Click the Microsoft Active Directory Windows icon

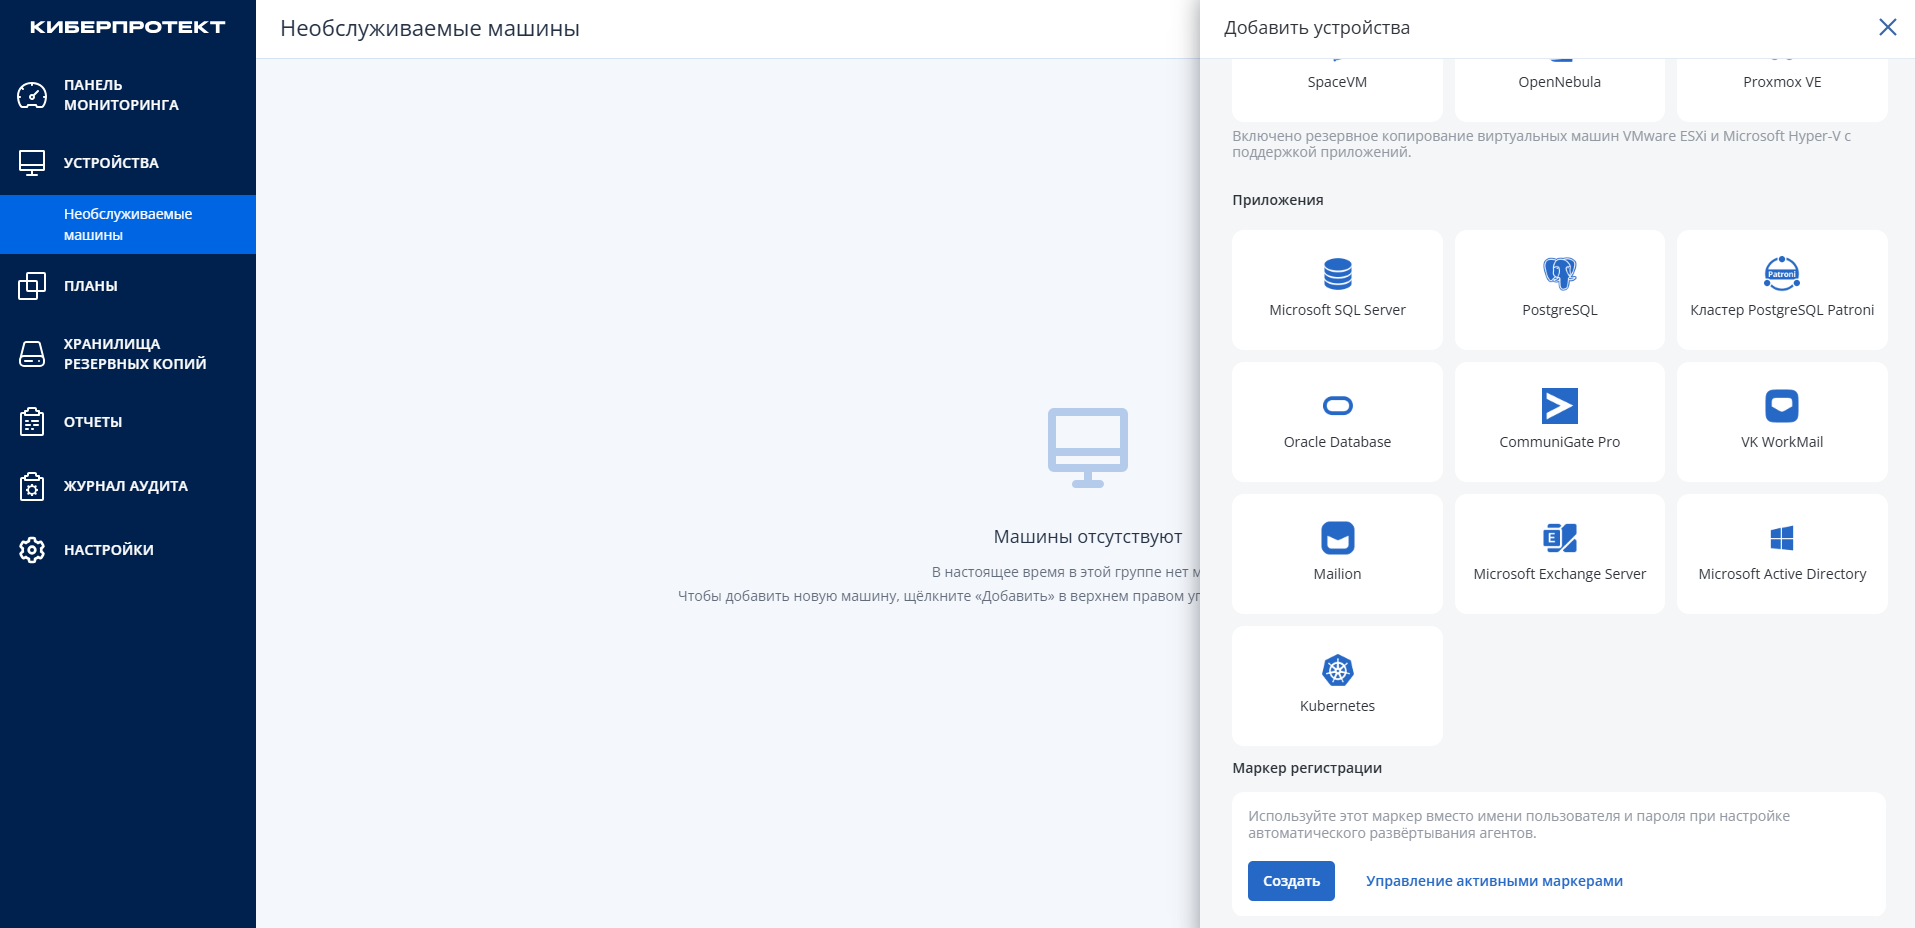(x=1782, y=538)
